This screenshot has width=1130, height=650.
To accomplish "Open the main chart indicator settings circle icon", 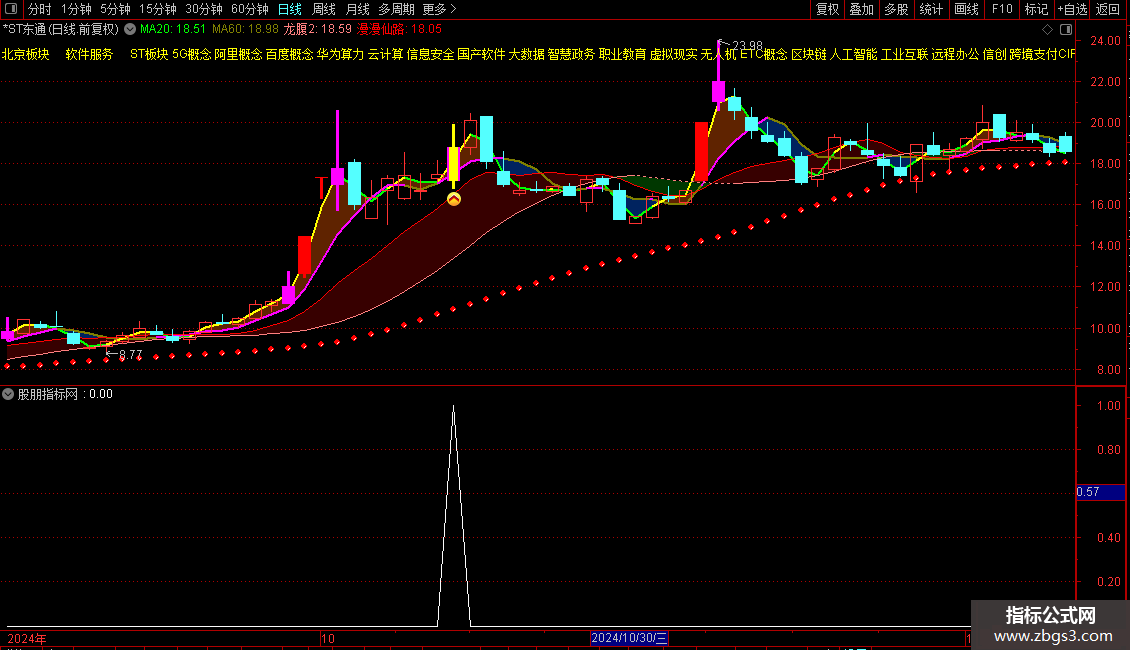I will pos(130,30).
